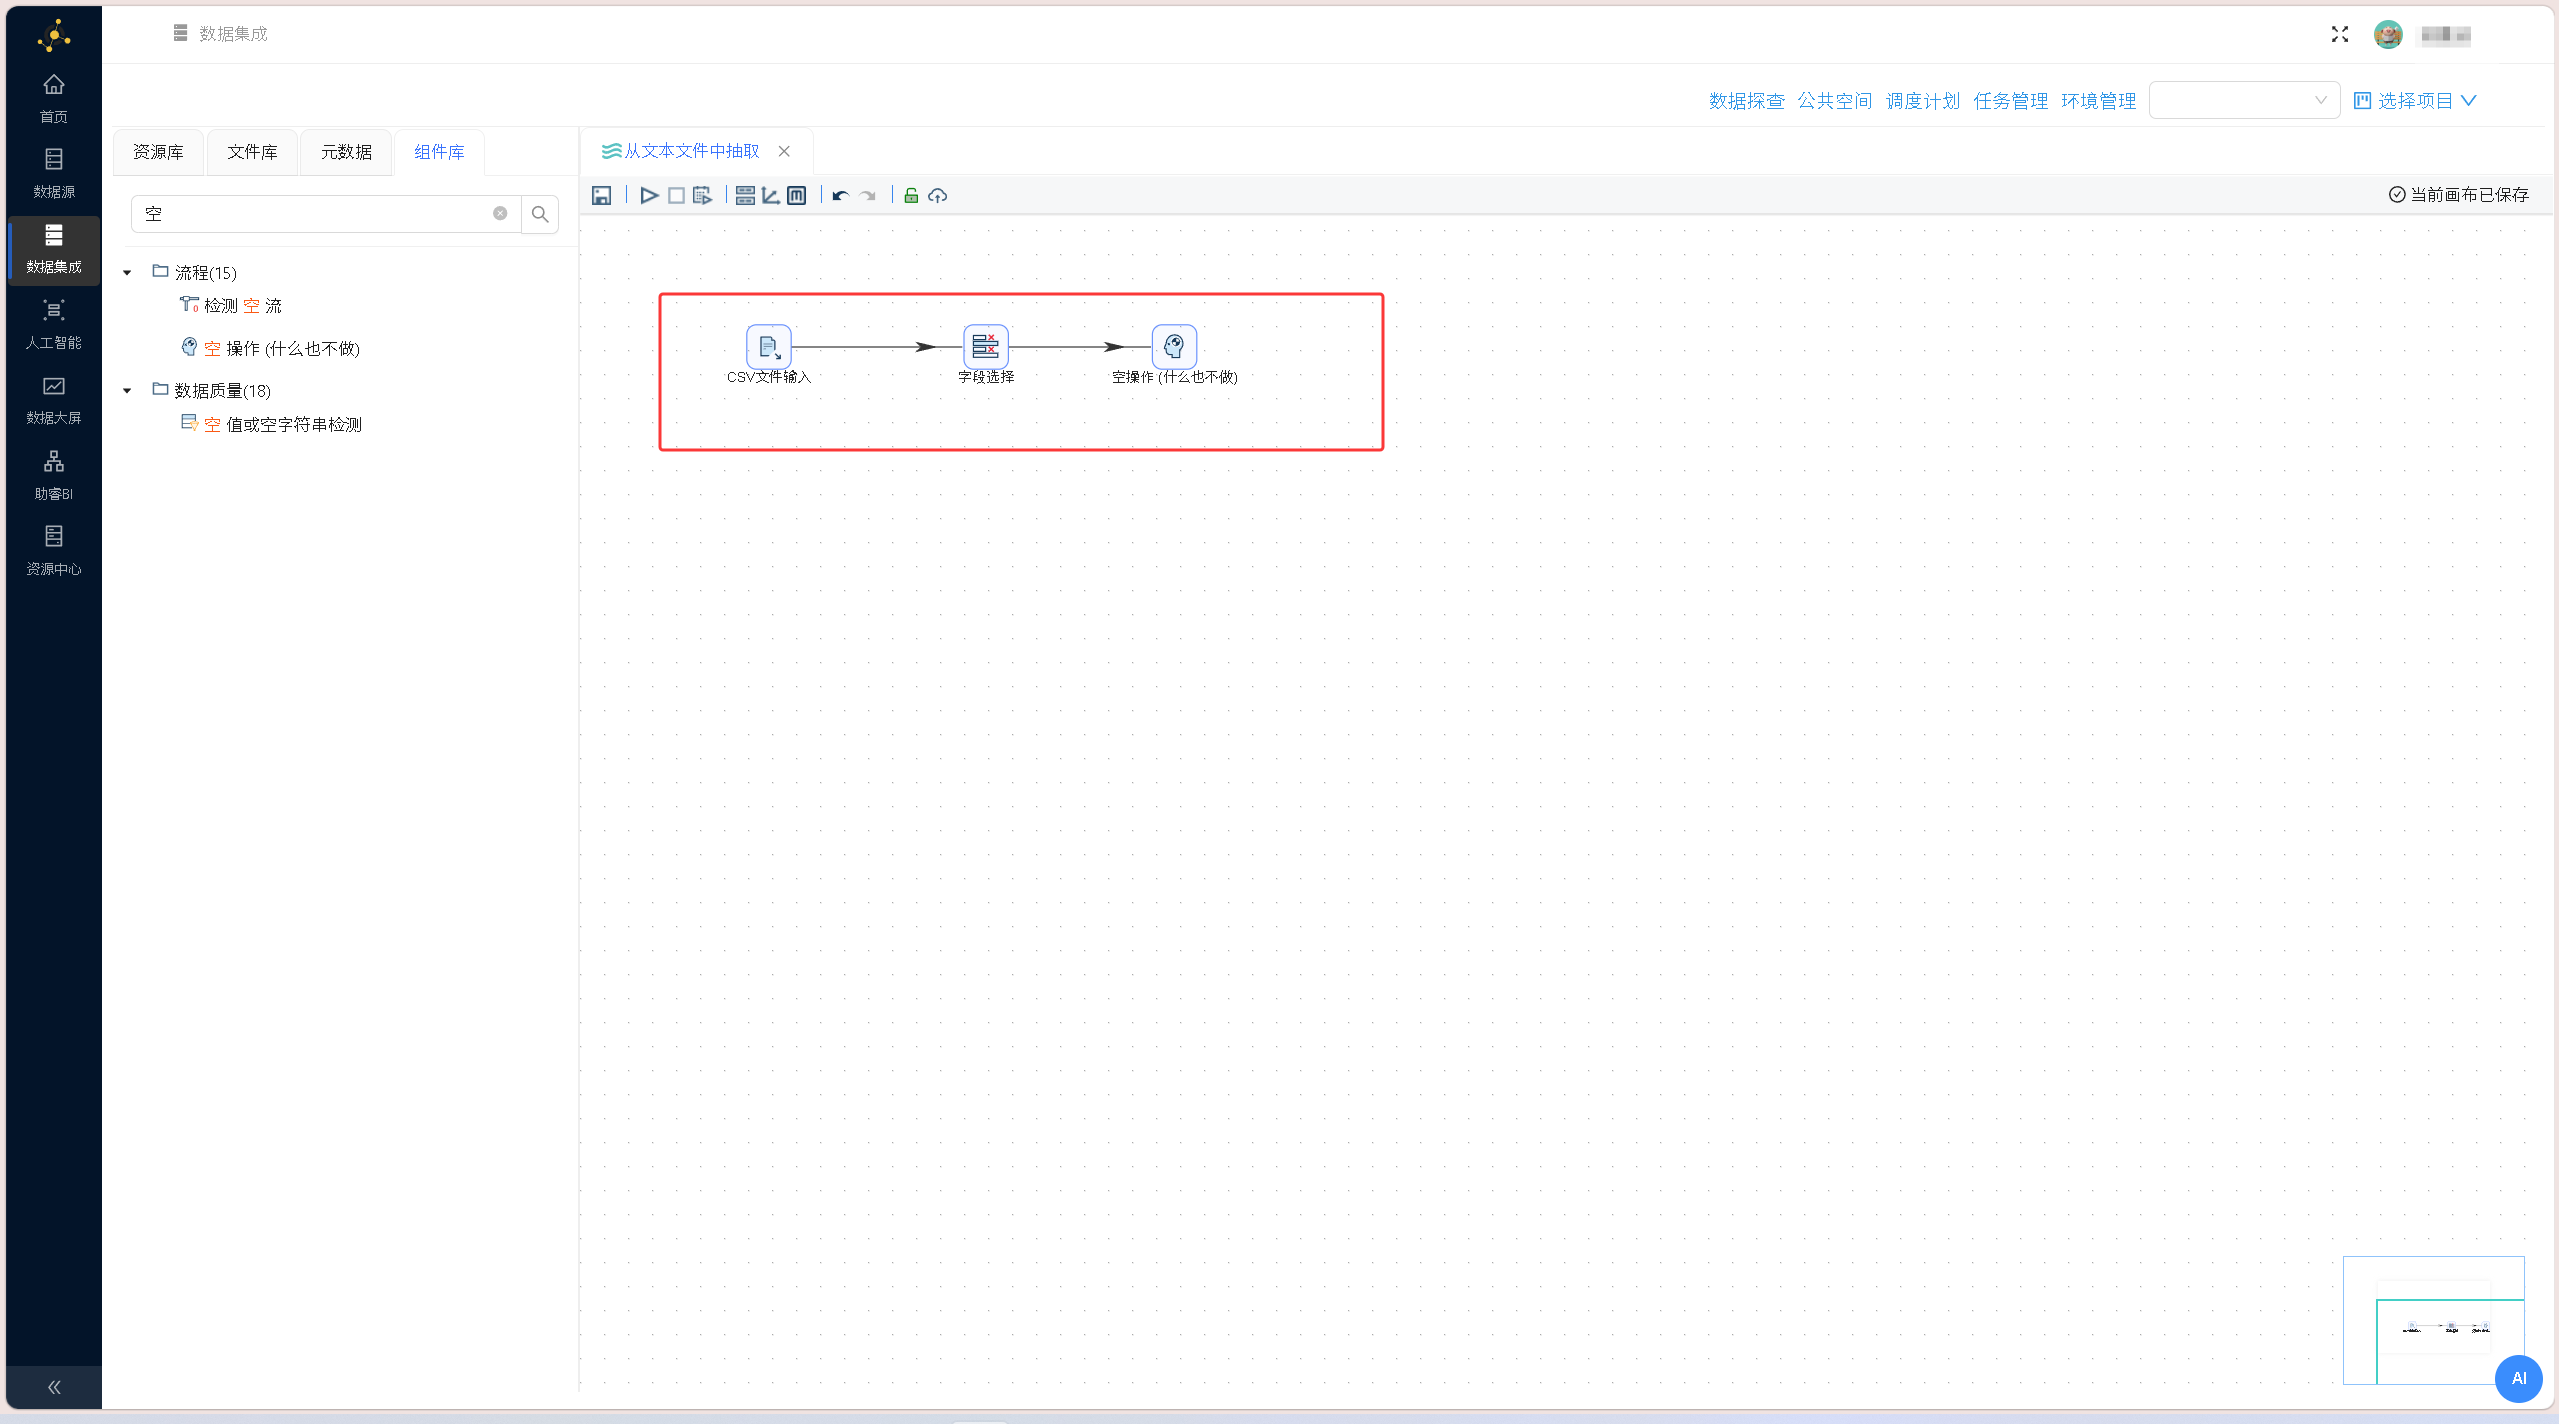Open 助睿BI in the left sidebar
Viewport: 2559px width, 1424px height.
point(54,475)
